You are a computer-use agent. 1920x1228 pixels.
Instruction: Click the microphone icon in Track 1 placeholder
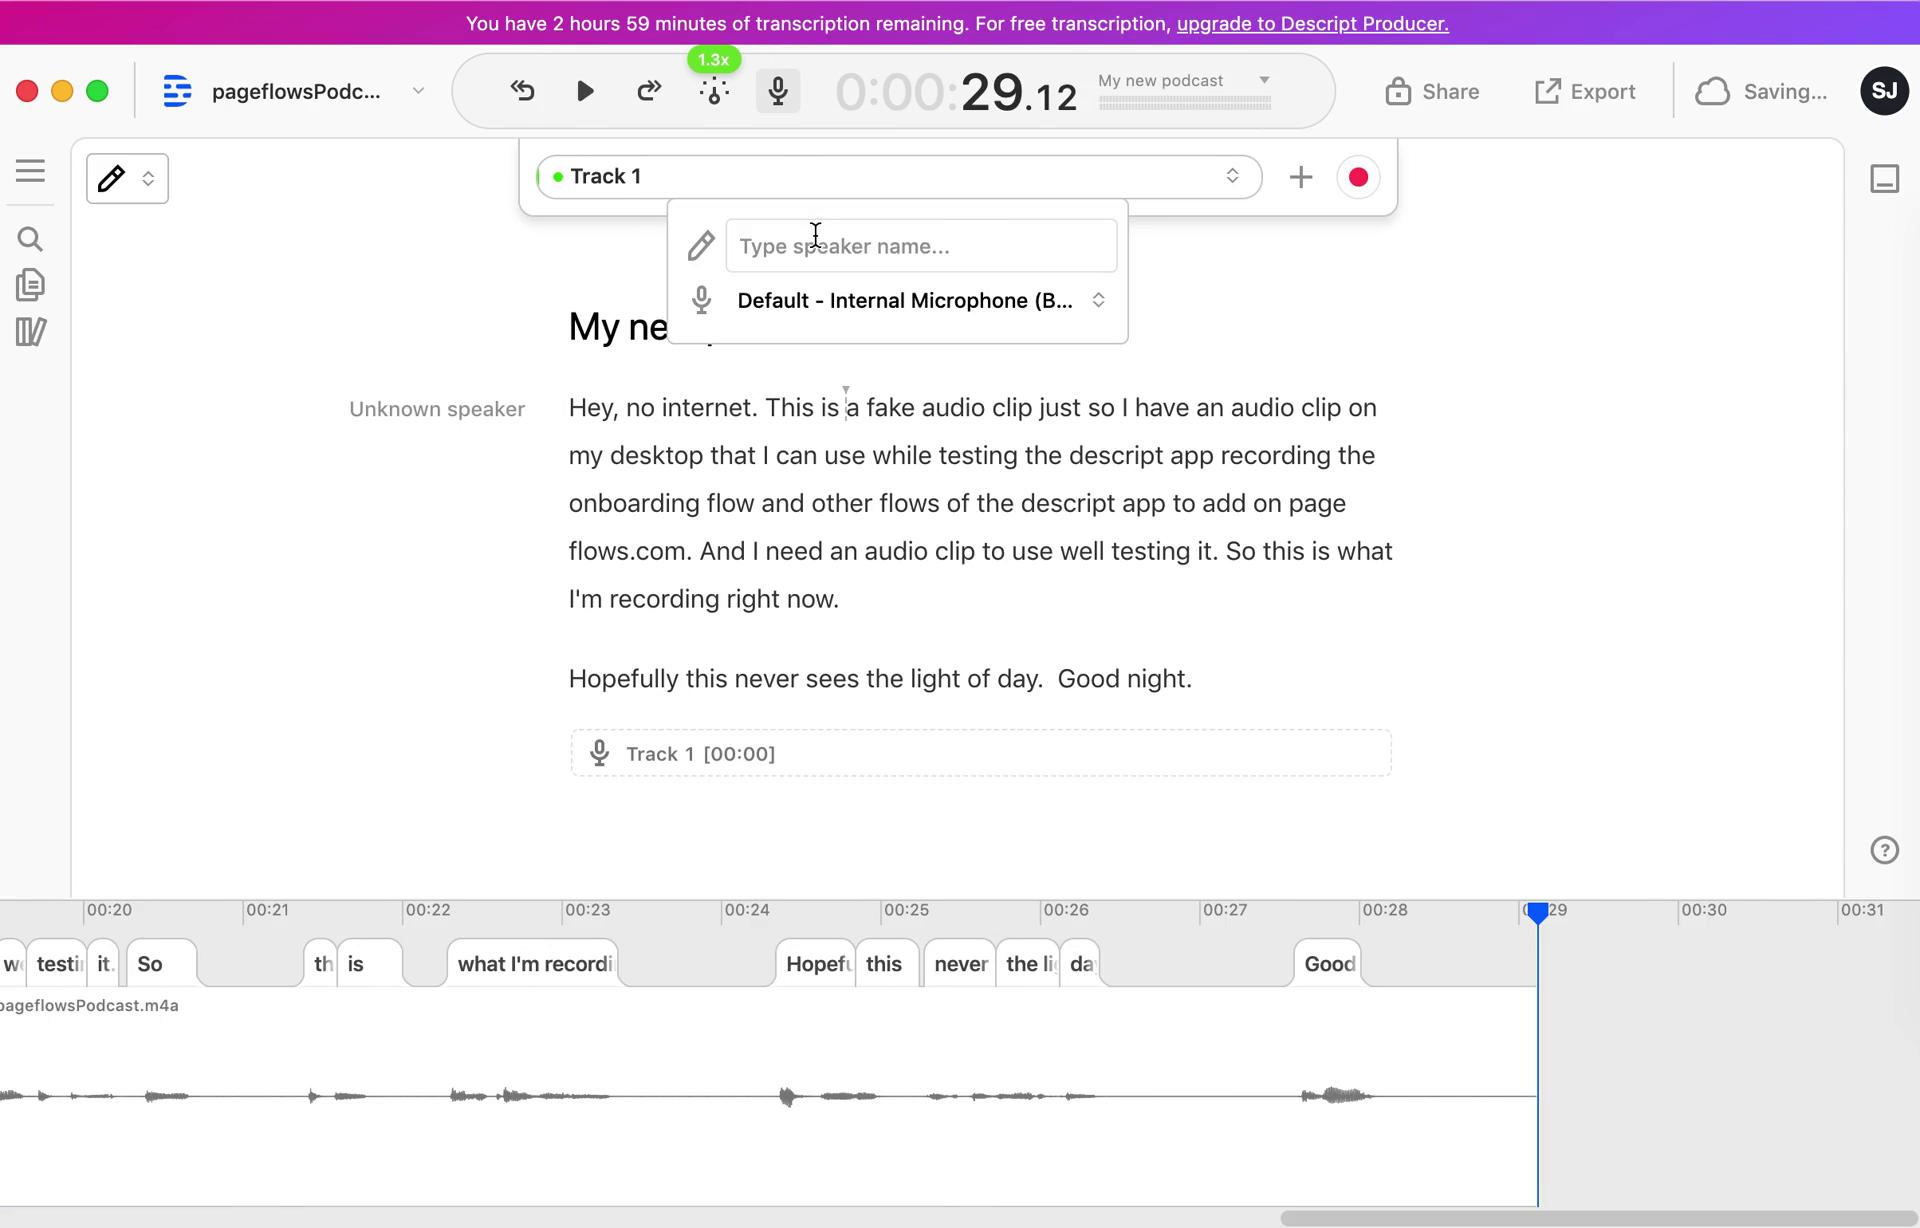click(599, 753)
